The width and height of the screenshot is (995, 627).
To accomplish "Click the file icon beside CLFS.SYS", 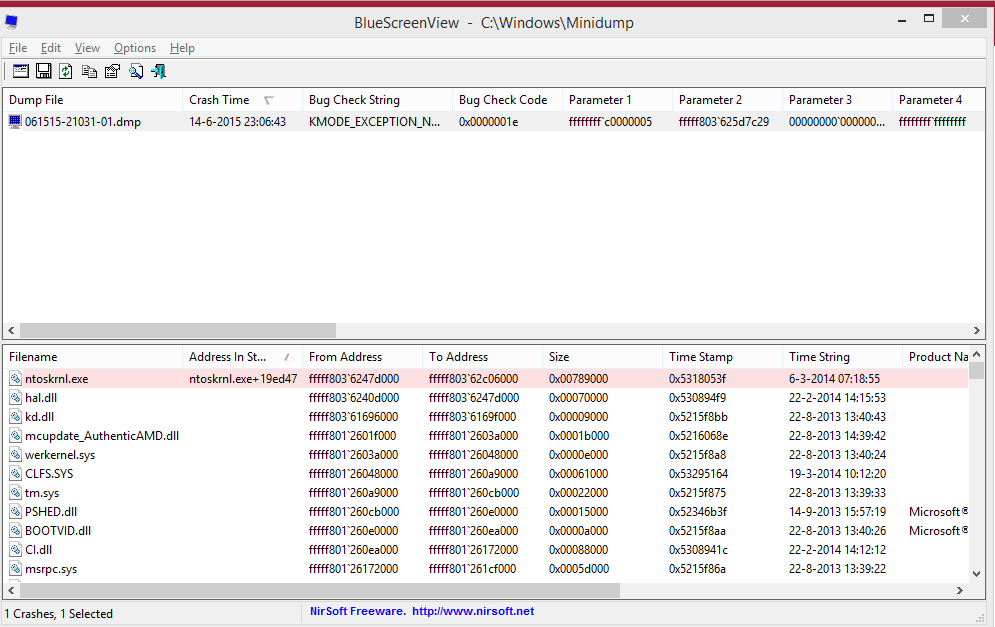I will [x=15, y=474].
